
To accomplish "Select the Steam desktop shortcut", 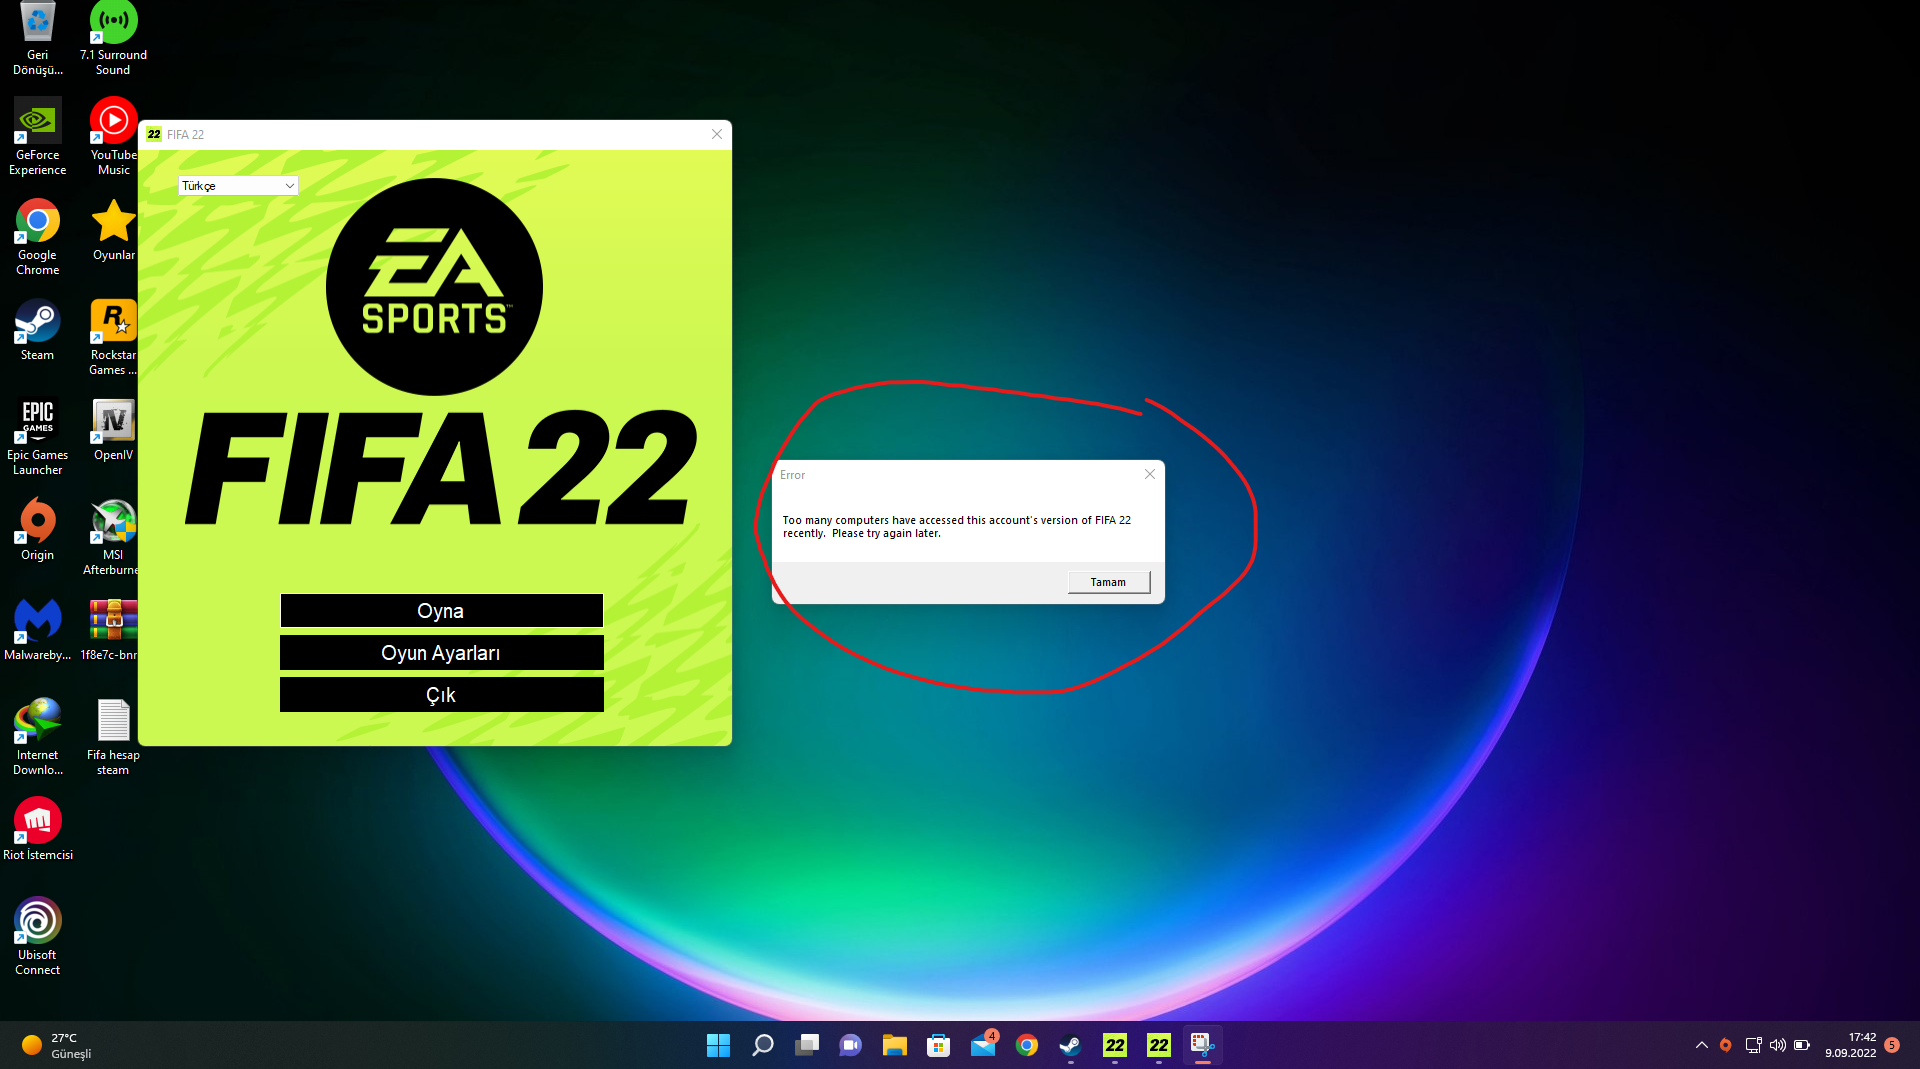I will [38, 330].
